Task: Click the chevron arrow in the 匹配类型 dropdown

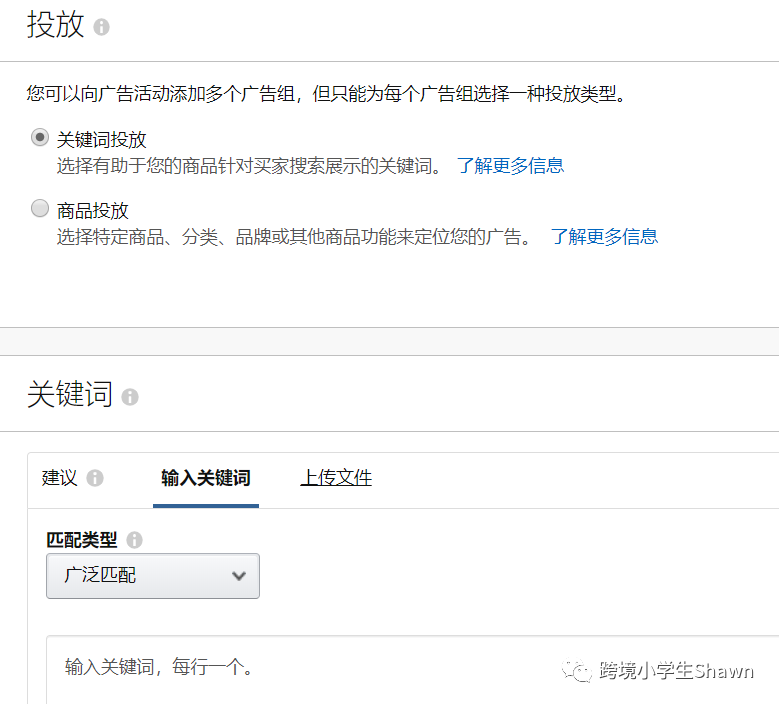Action: pyautogui.click(x=238, y=576)
